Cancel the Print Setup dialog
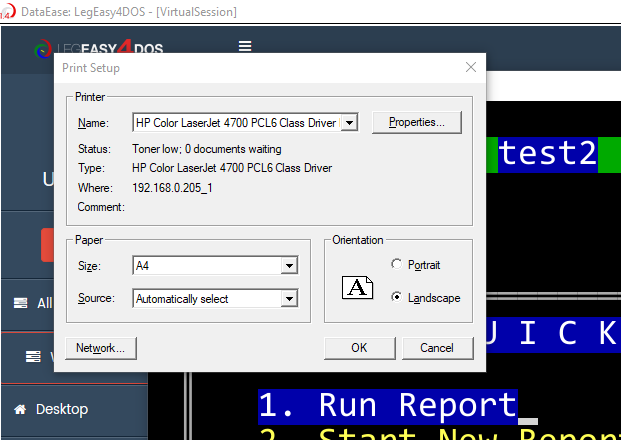Viewport: 621px width, 440px height. pos(437,348)
